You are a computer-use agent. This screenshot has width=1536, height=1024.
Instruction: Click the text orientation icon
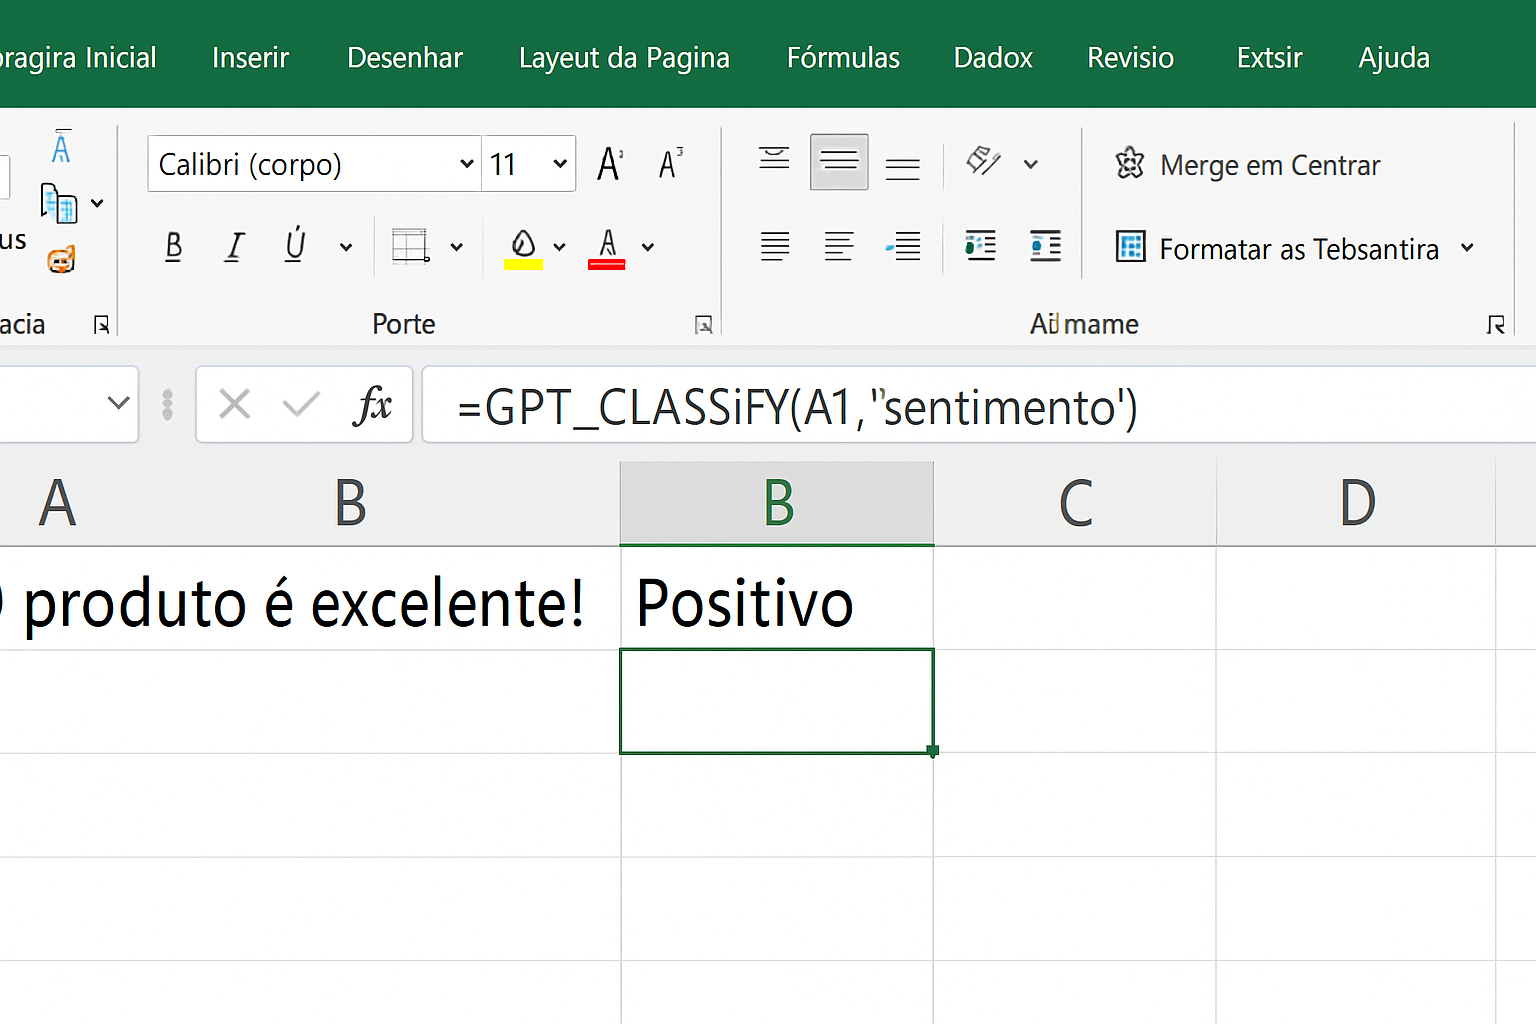coord(984,161)
